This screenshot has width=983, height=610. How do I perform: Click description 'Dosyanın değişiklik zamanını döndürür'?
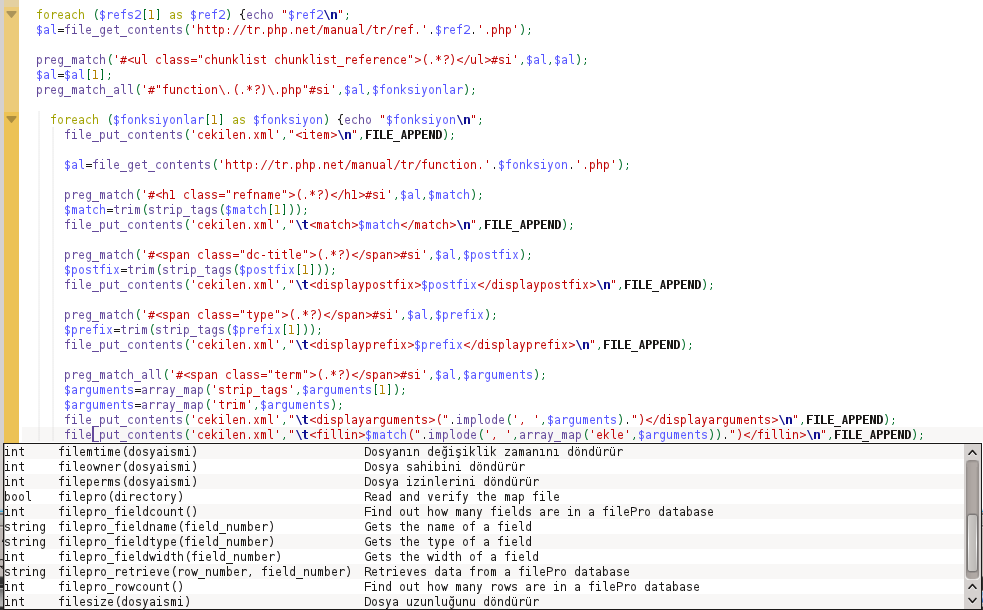[x=493, y=451]
